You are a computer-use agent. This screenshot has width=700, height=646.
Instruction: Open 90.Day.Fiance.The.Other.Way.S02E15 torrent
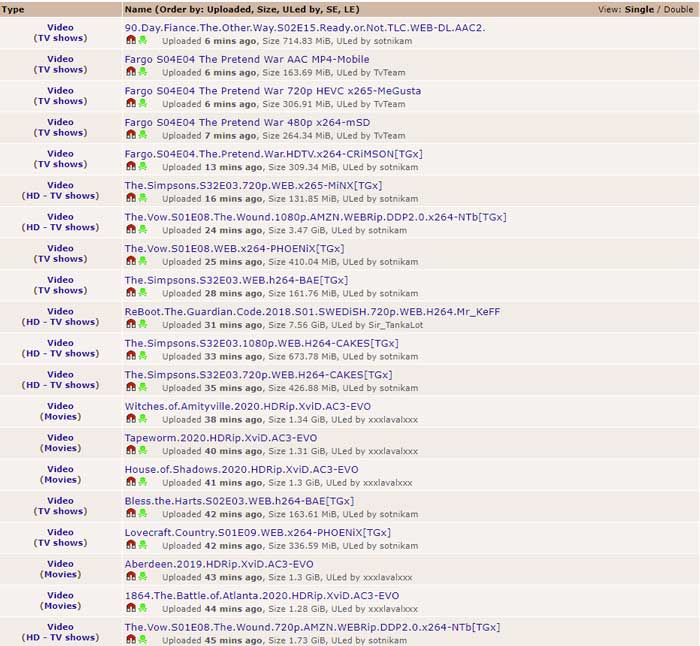(x=304, y=28)
